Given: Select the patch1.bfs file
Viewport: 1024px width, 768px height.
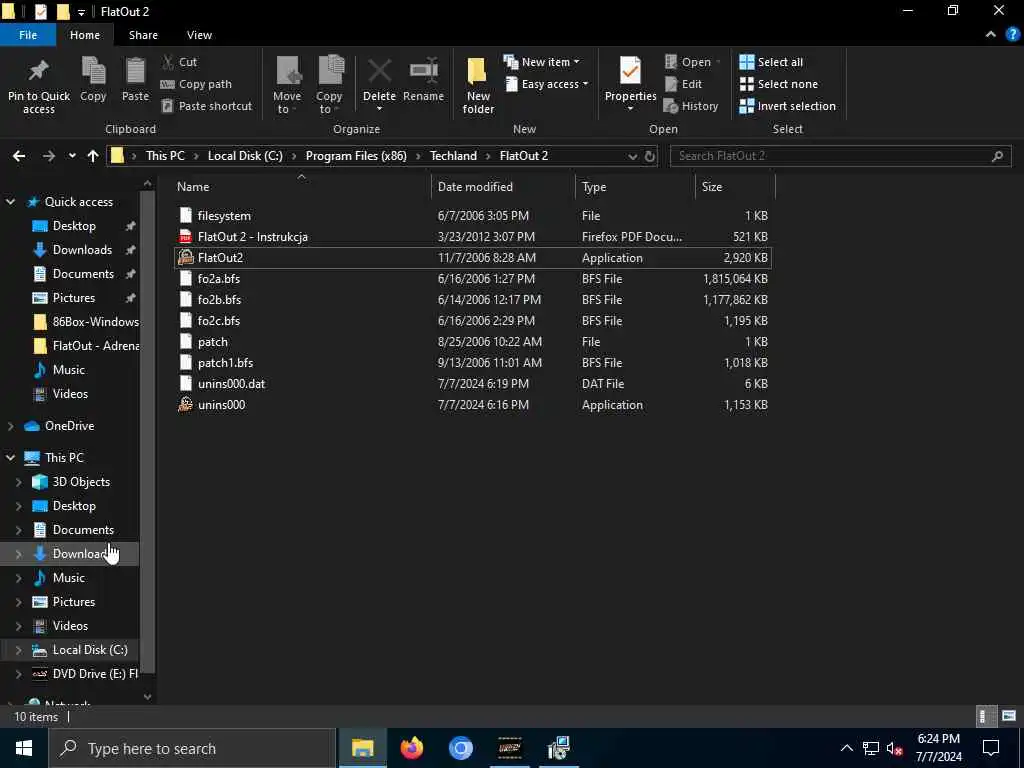Looking at the screenshot, I should point(473,363).
